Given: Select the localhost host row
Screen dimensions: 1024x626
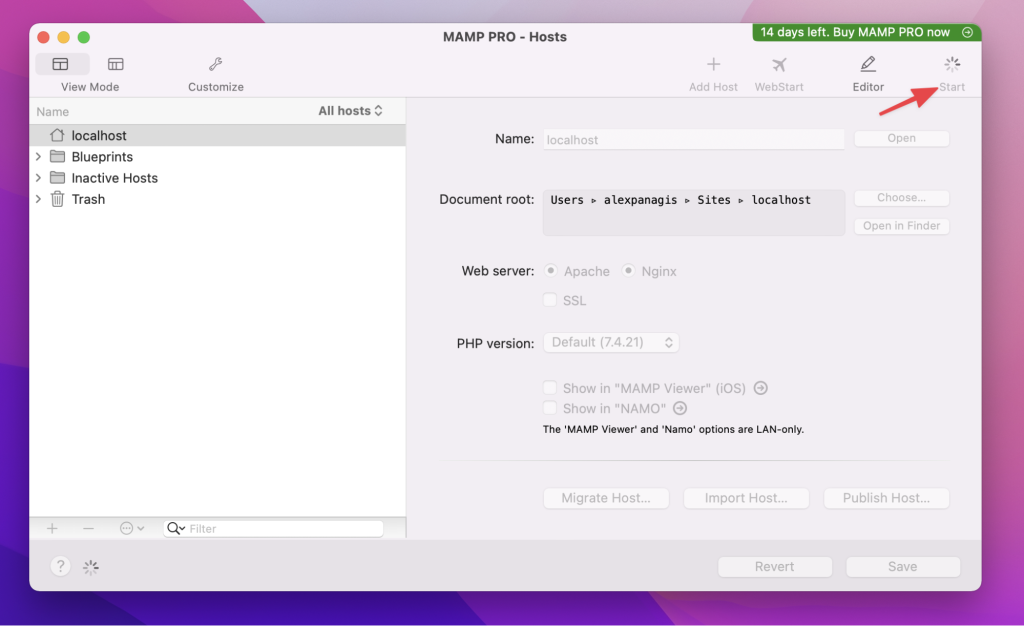Looking at the screenshot, I should coord(217,135).
